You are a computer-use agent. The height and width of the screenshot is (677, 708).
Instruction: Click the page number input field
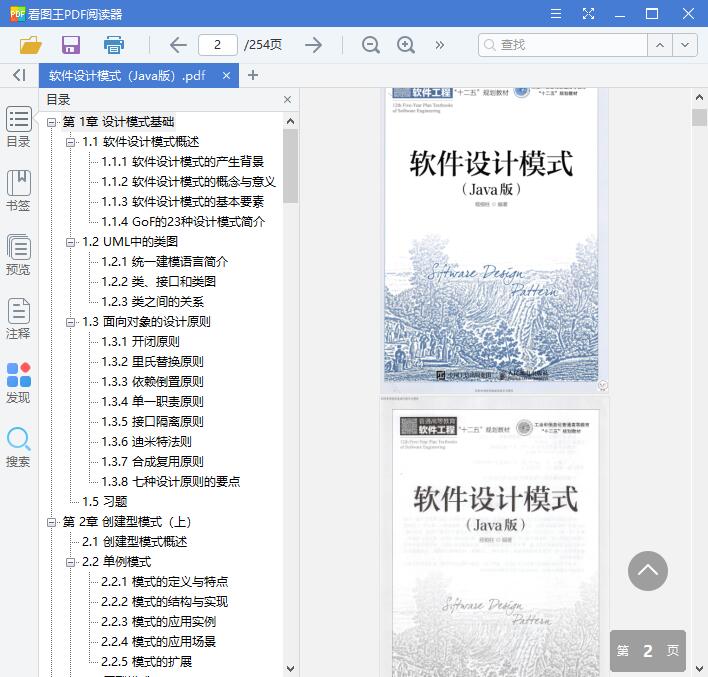click(218, 45)
